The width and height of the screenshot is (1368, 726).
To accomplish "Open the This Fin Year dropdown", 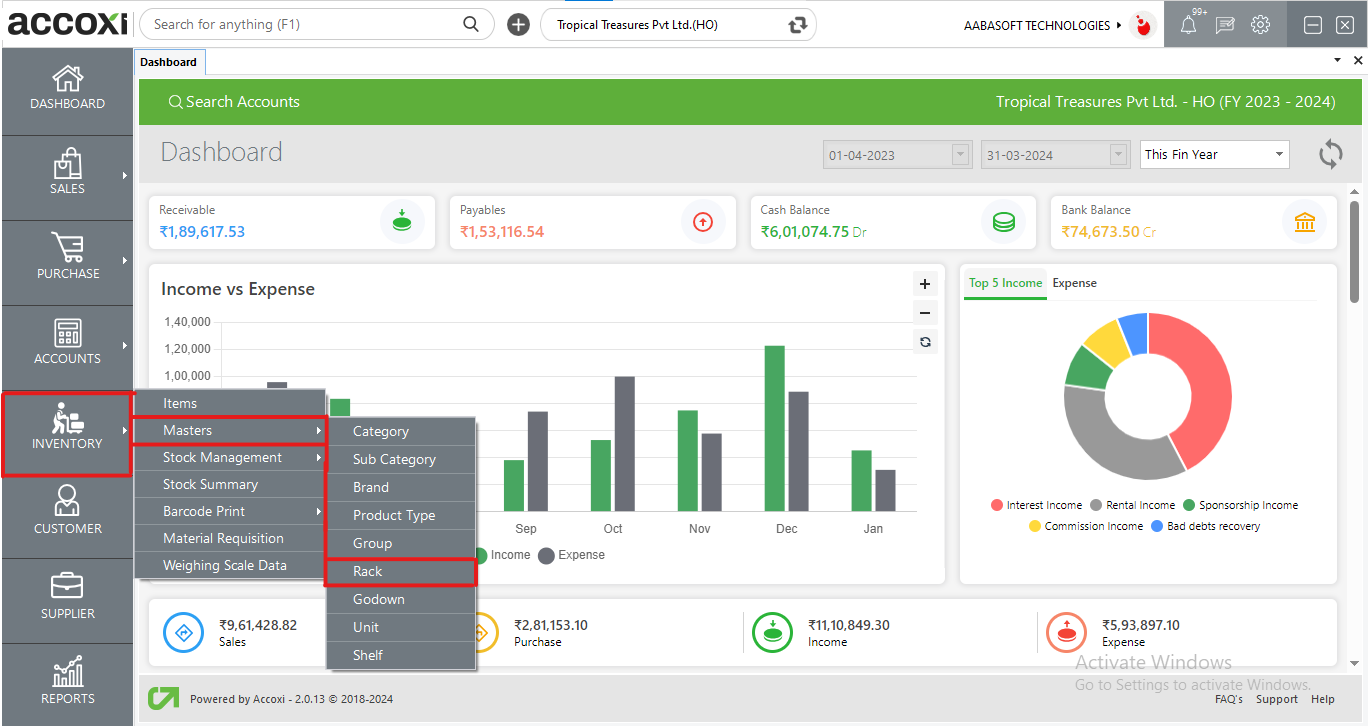I will [x=1214, y=154].
